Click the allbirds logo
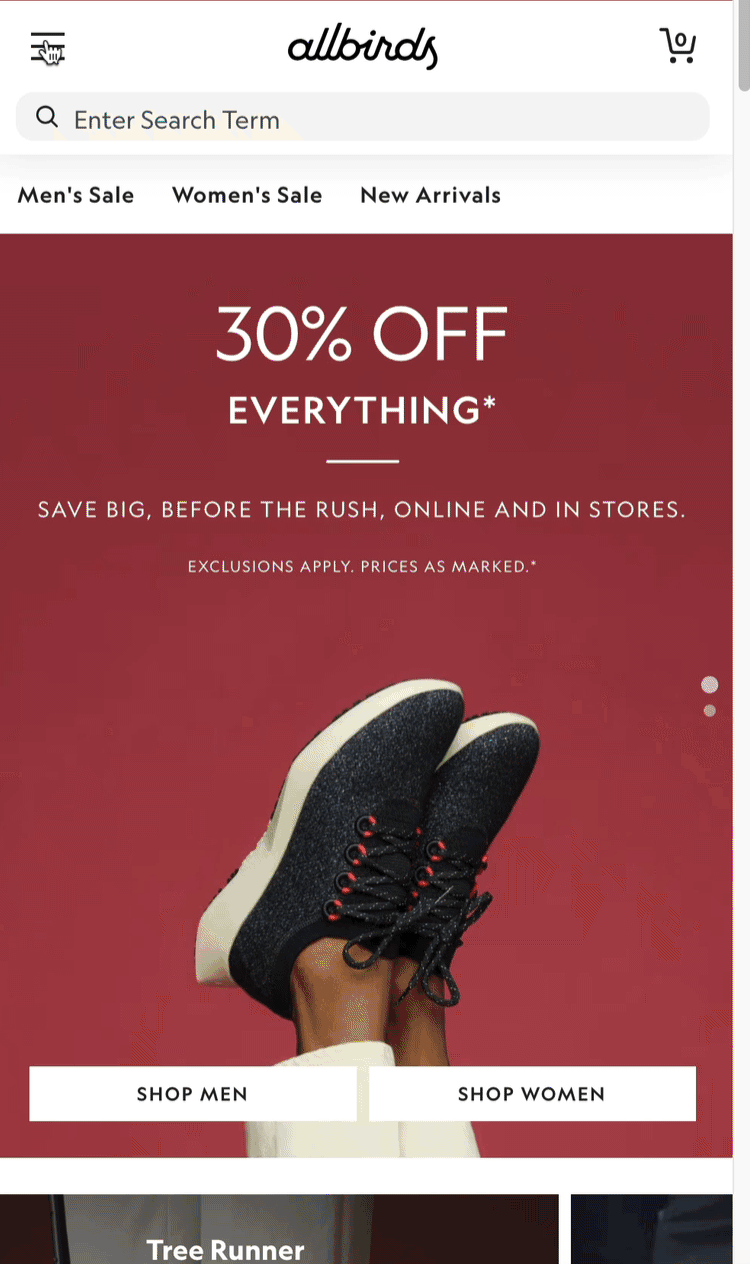 (x=363, y=46)
